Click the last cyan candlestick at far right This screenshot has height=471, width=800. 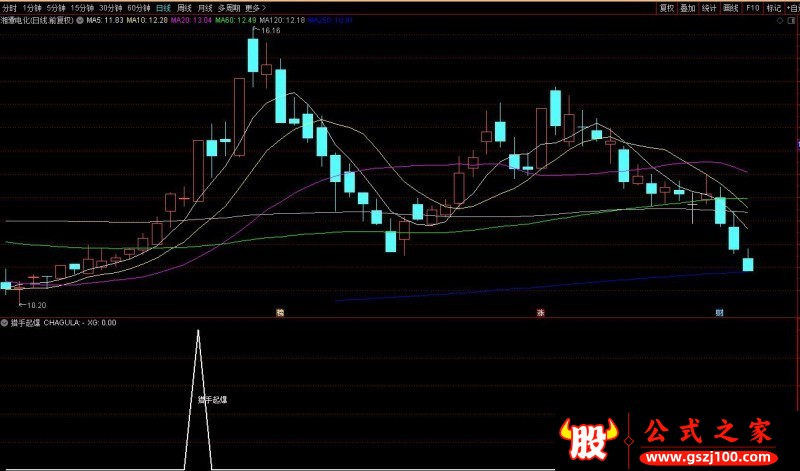748,264
